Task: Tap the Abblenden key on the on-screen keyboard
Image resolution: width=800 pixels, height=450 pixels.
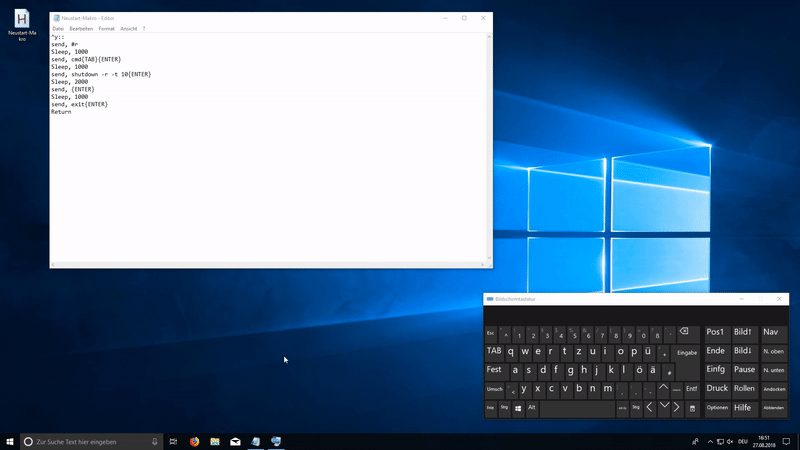Action: (773, 408)
